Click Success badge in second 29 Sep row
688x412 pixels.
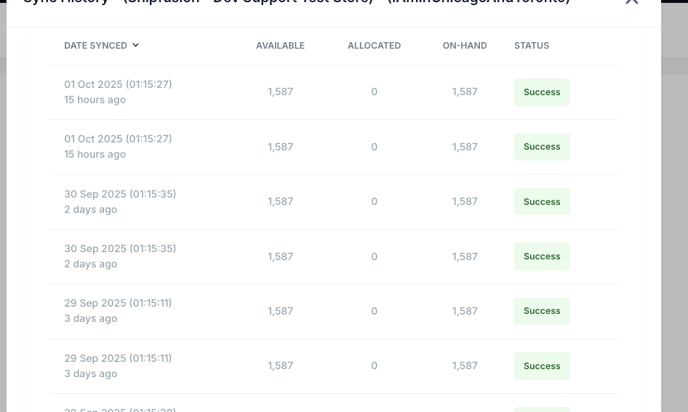coord(542,366)
